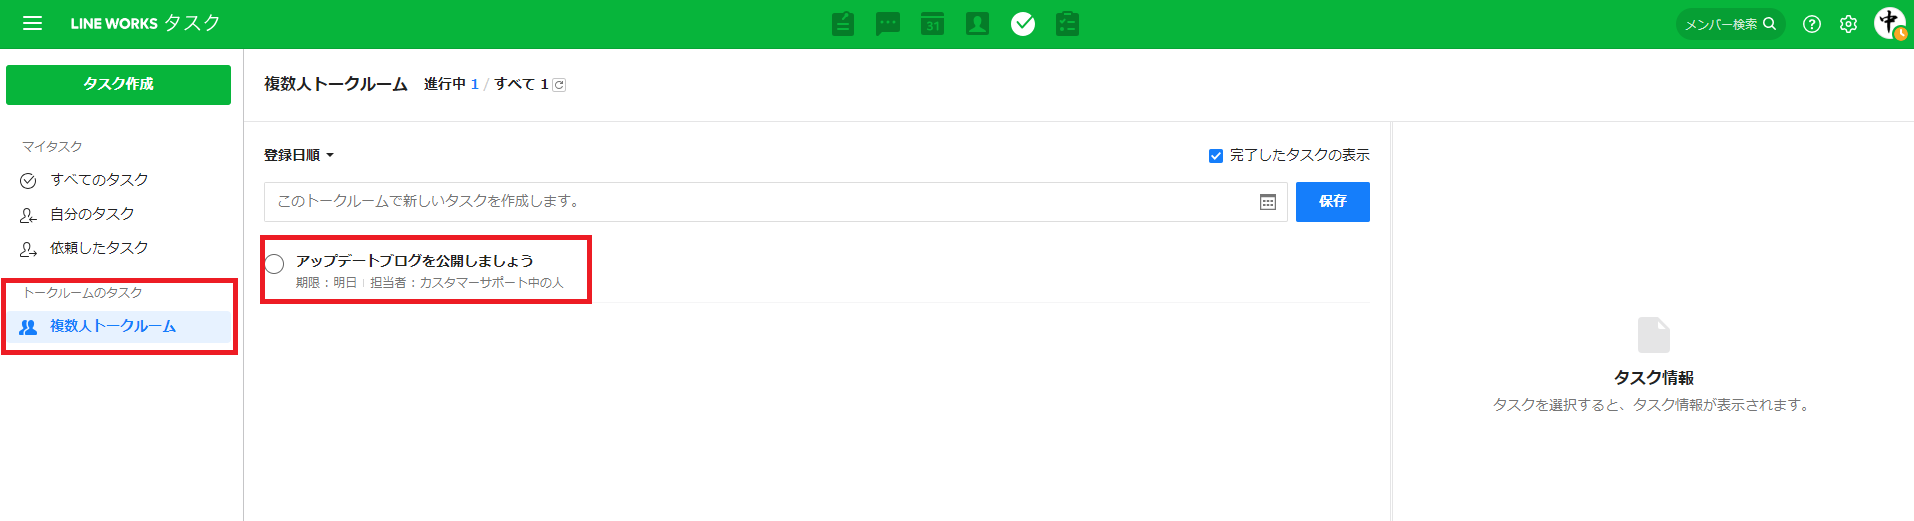1914x521 pixels.
Task: Mark アップデートブログ task as complete
Action: click(x=275, y=264)
